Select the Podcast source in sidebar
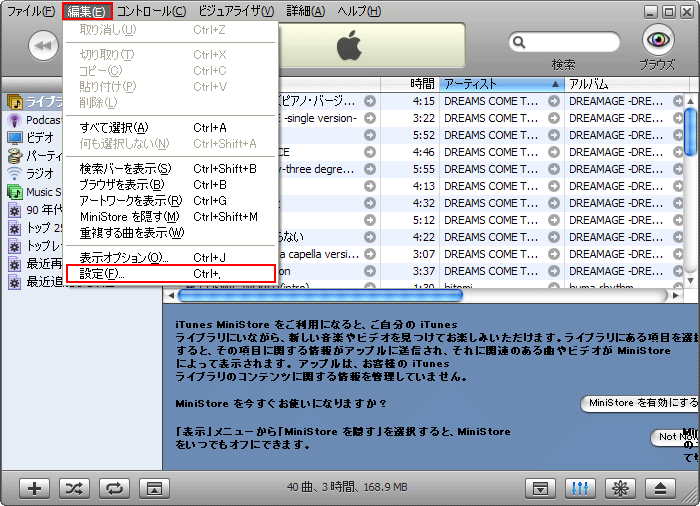 (36, 119)
